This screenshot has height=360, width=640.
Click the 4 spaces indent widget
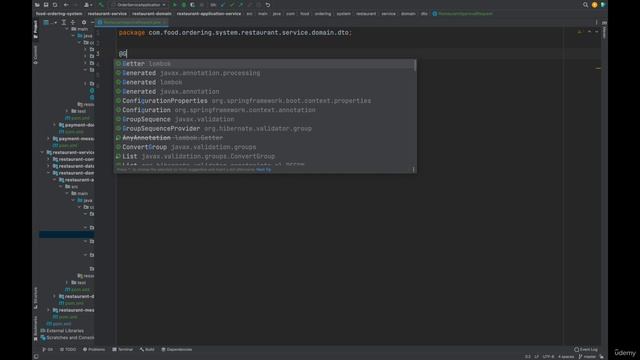coord(566,357)
